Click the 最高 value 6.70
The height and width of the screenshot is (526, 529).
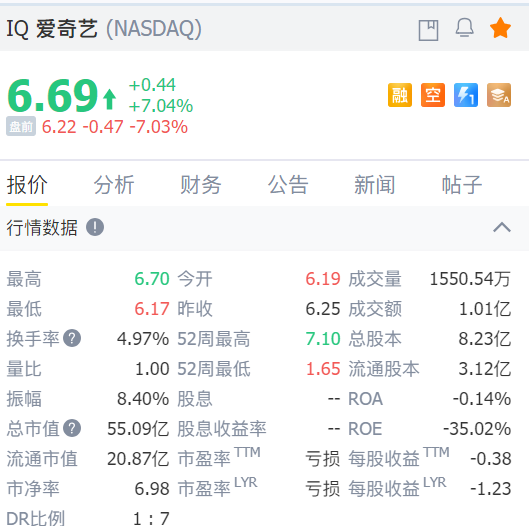(x=152, y=279)
